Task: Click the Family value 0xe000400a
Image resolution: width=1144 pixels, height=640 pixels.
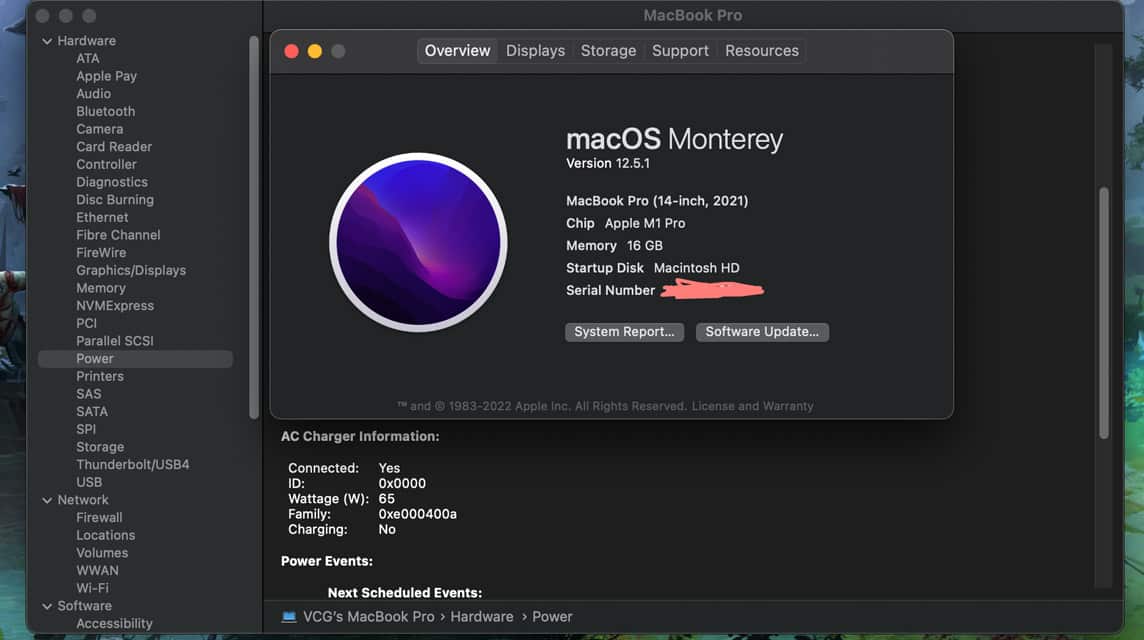Action: [x=417, y=514]
